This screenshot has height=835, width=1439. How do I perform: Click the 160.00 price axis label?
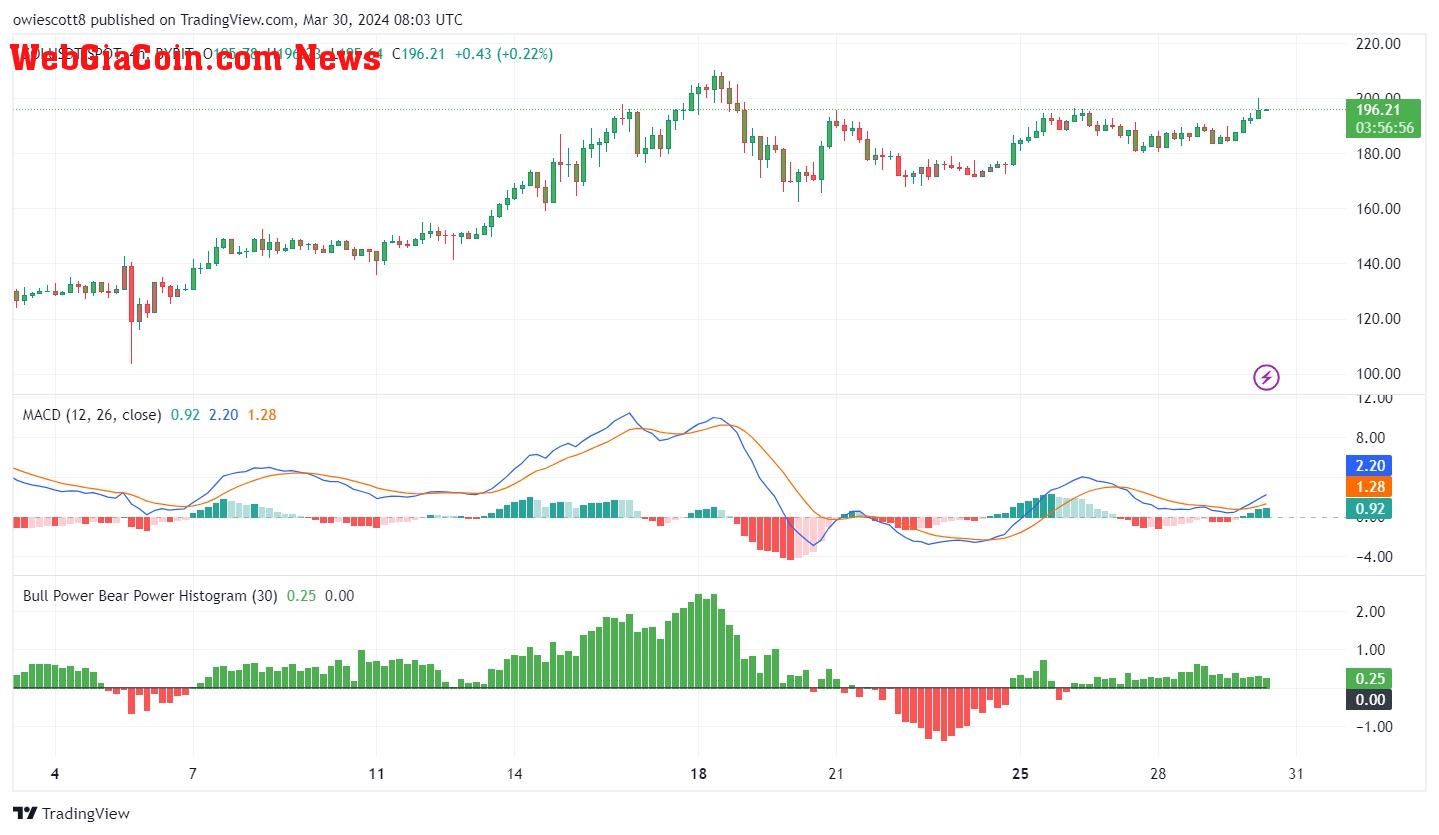coord(1377,209)
